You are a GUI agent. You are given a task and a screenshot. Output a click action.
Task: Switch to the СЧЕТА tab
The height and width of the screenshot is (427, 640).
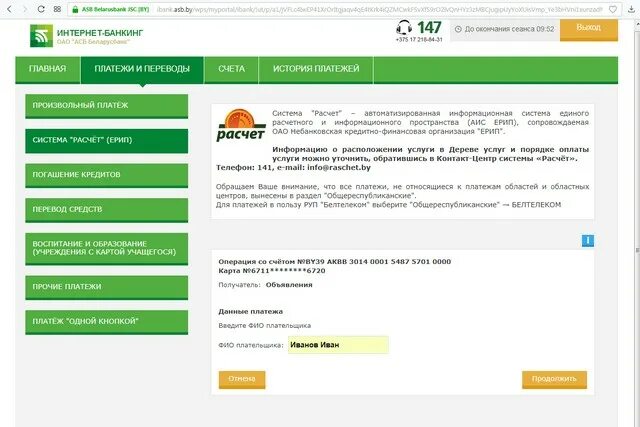(x=231, y=69)
